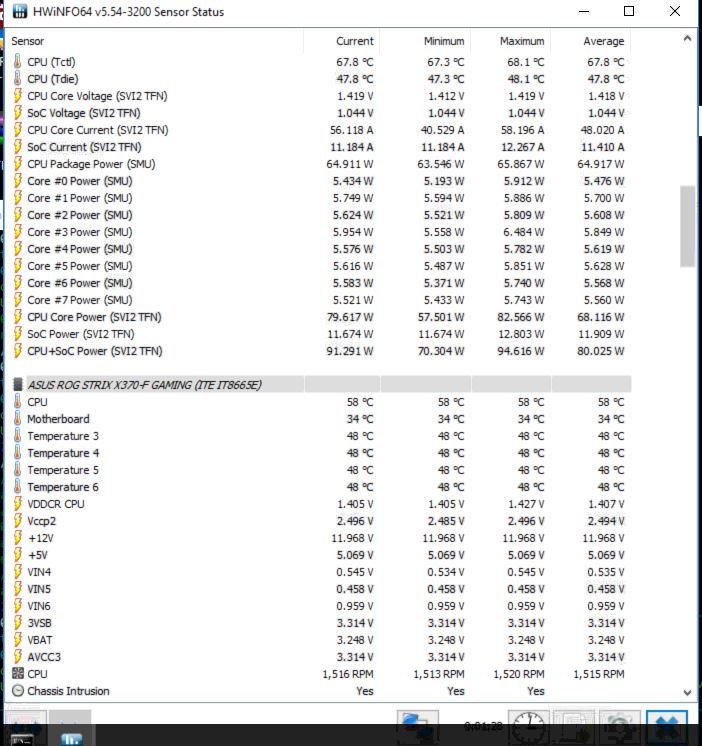Image resolution: width=702 pixels, height=746 pixels.
Task: Click maximum value 1.427 V of VDDCR CPU
Action: tap(526, 504)
